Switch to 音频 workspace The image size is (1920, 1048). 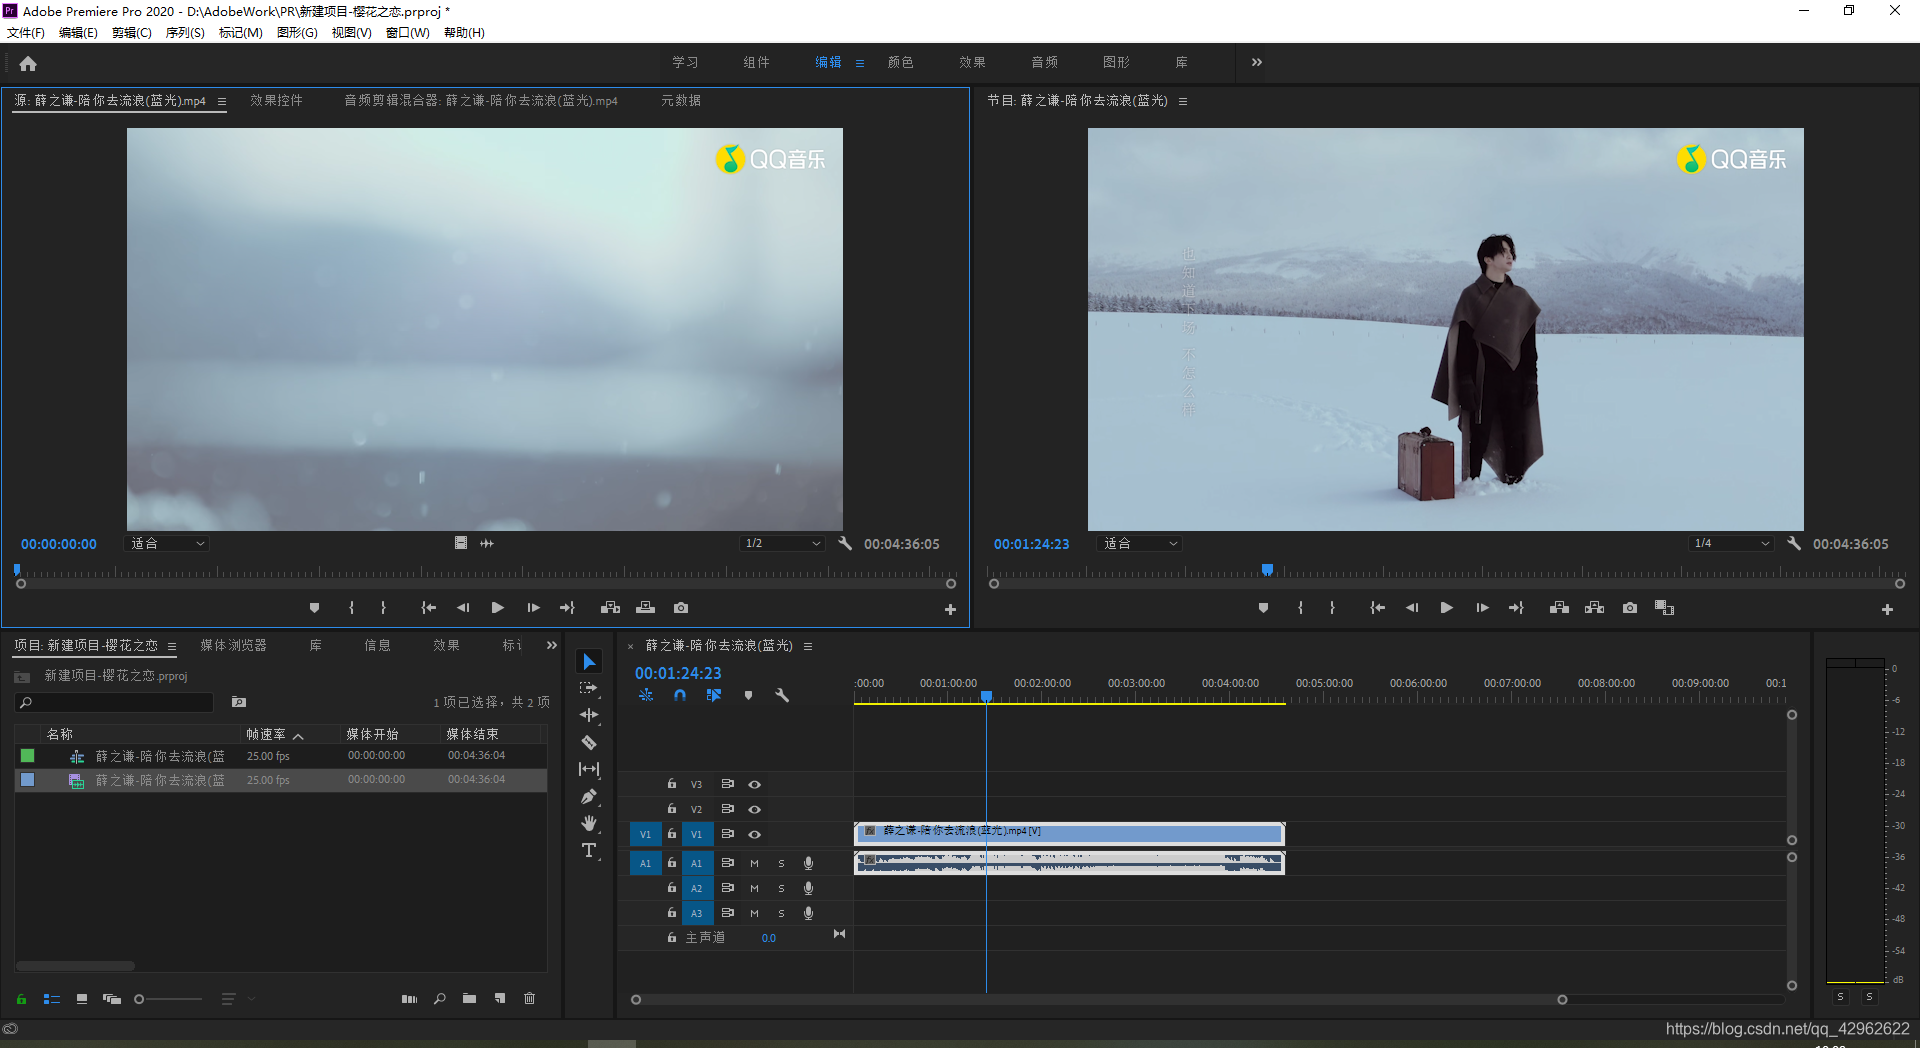[x=1044, y=62]
